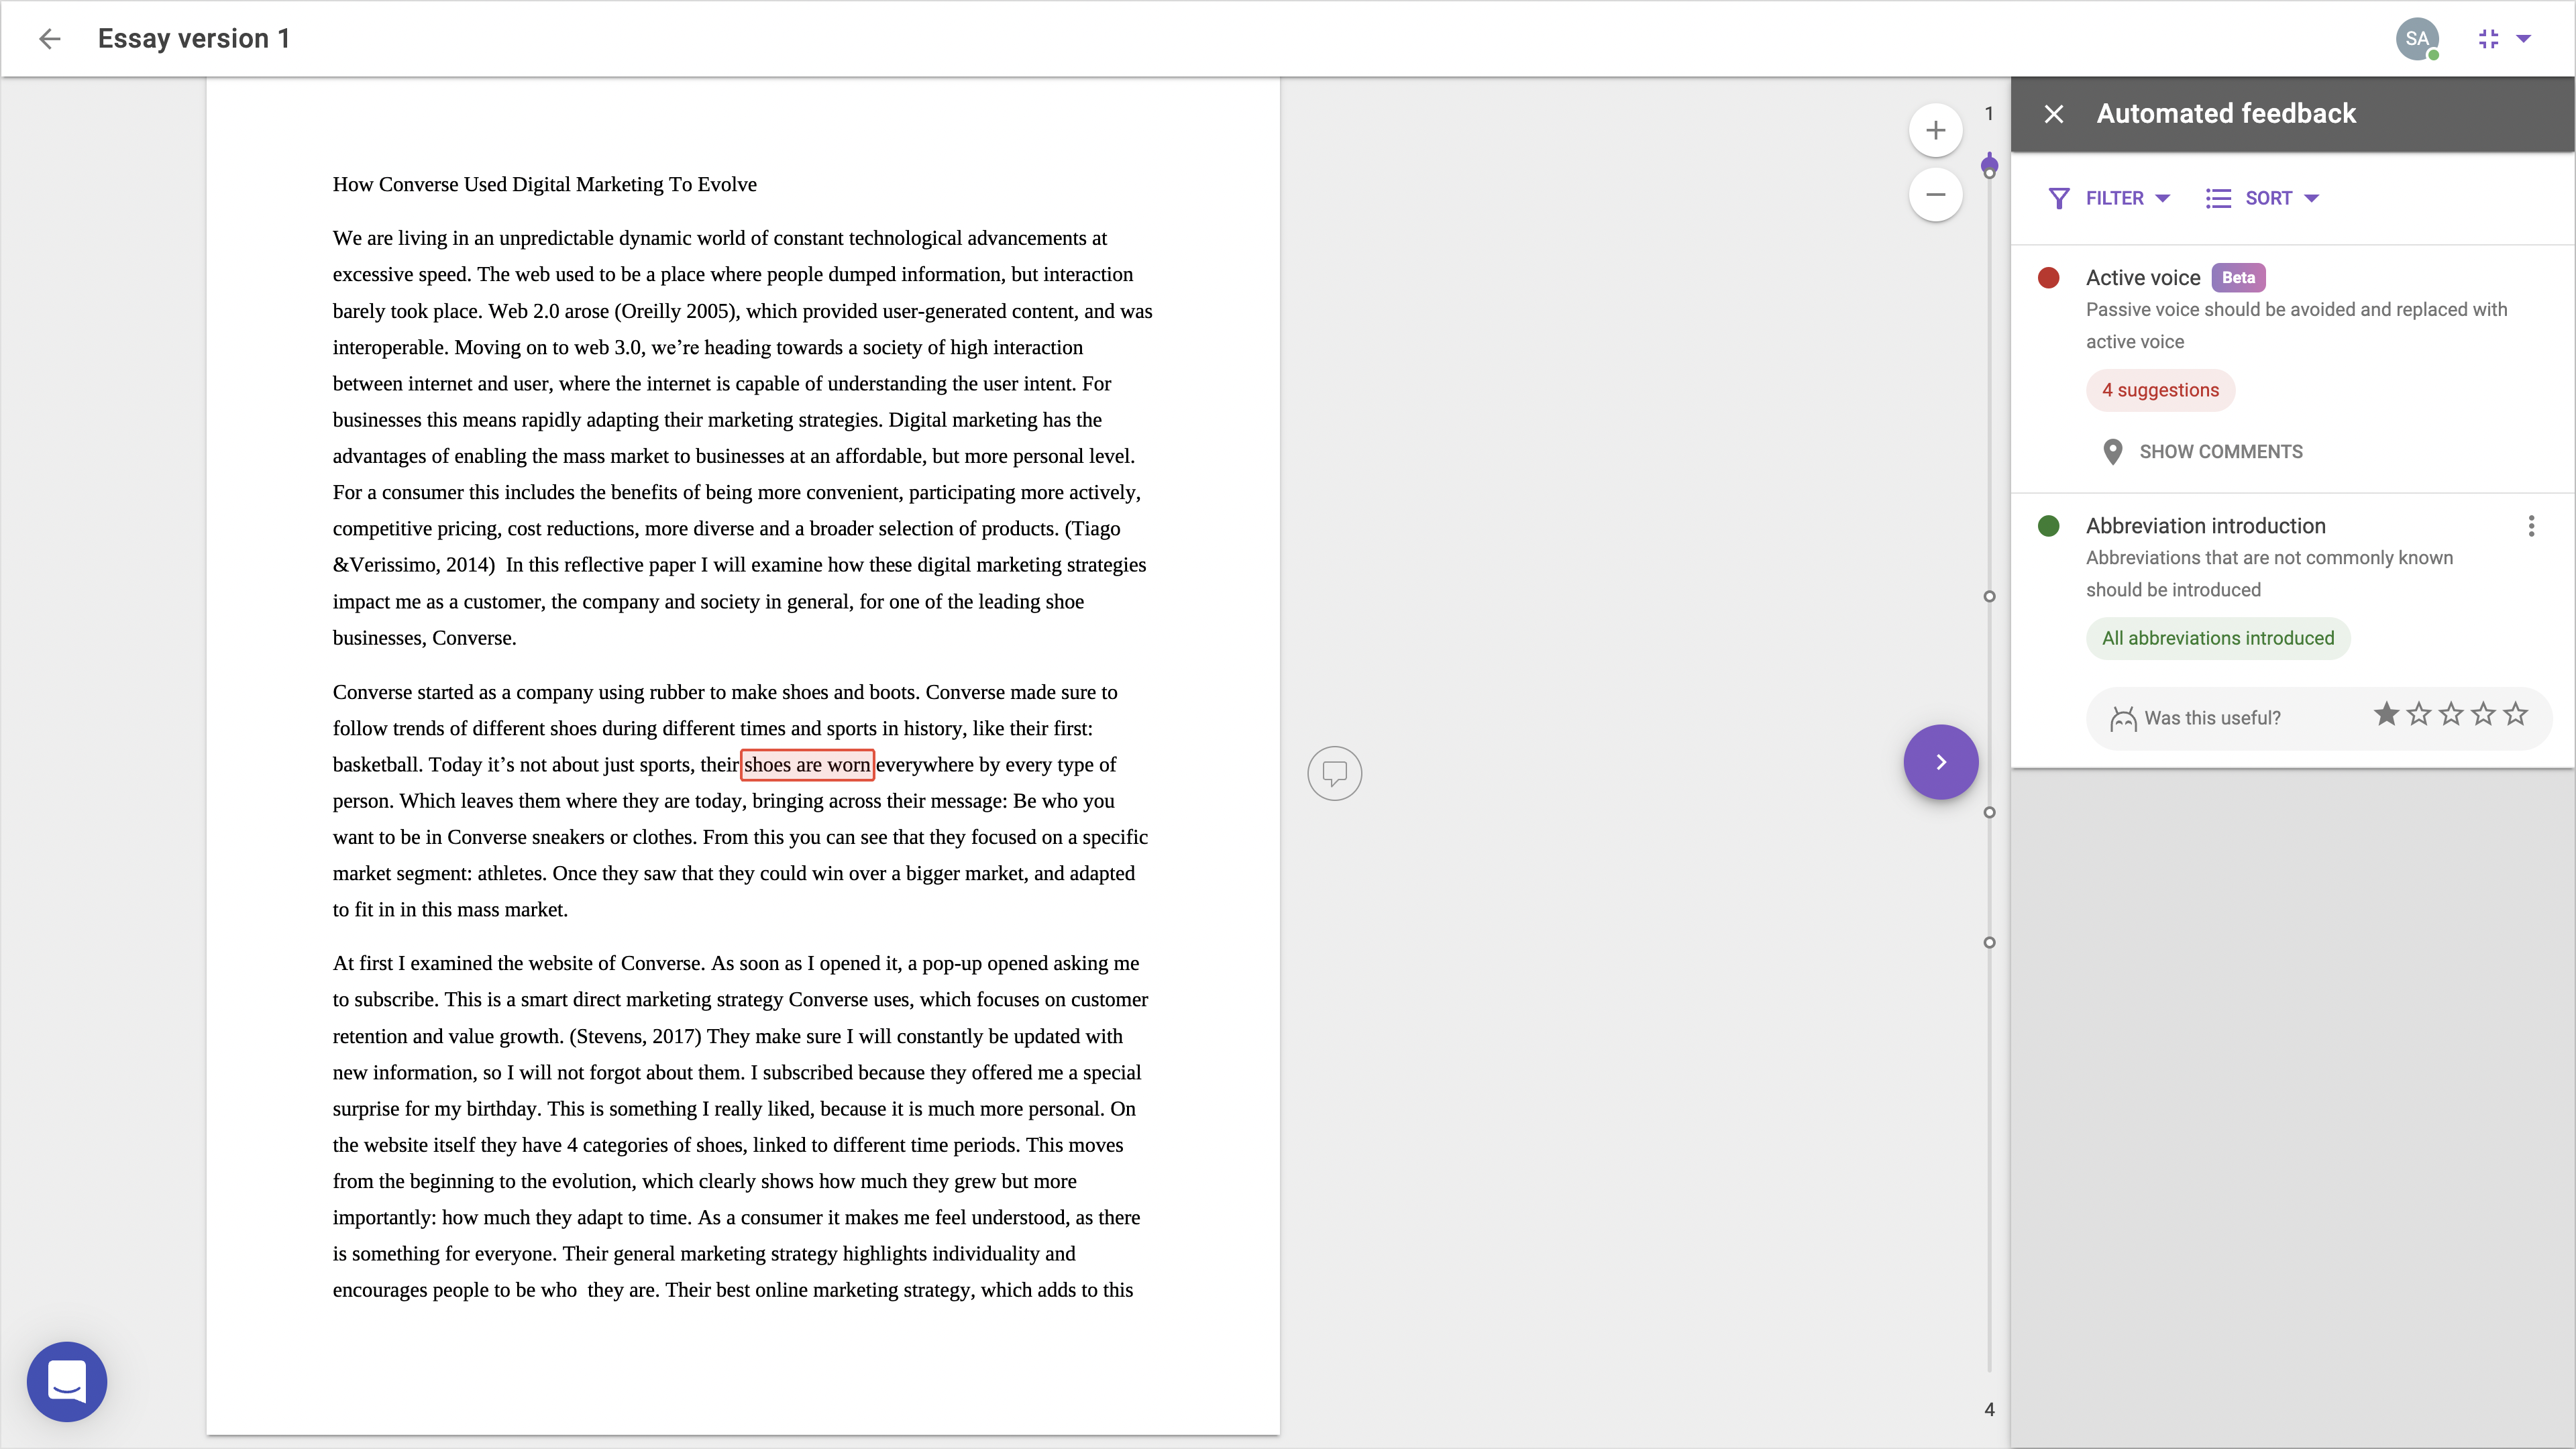Viewport: 2576px width, 1449px height.
Task: Jump to the second page scroll marker
Action: (1989, 596)
